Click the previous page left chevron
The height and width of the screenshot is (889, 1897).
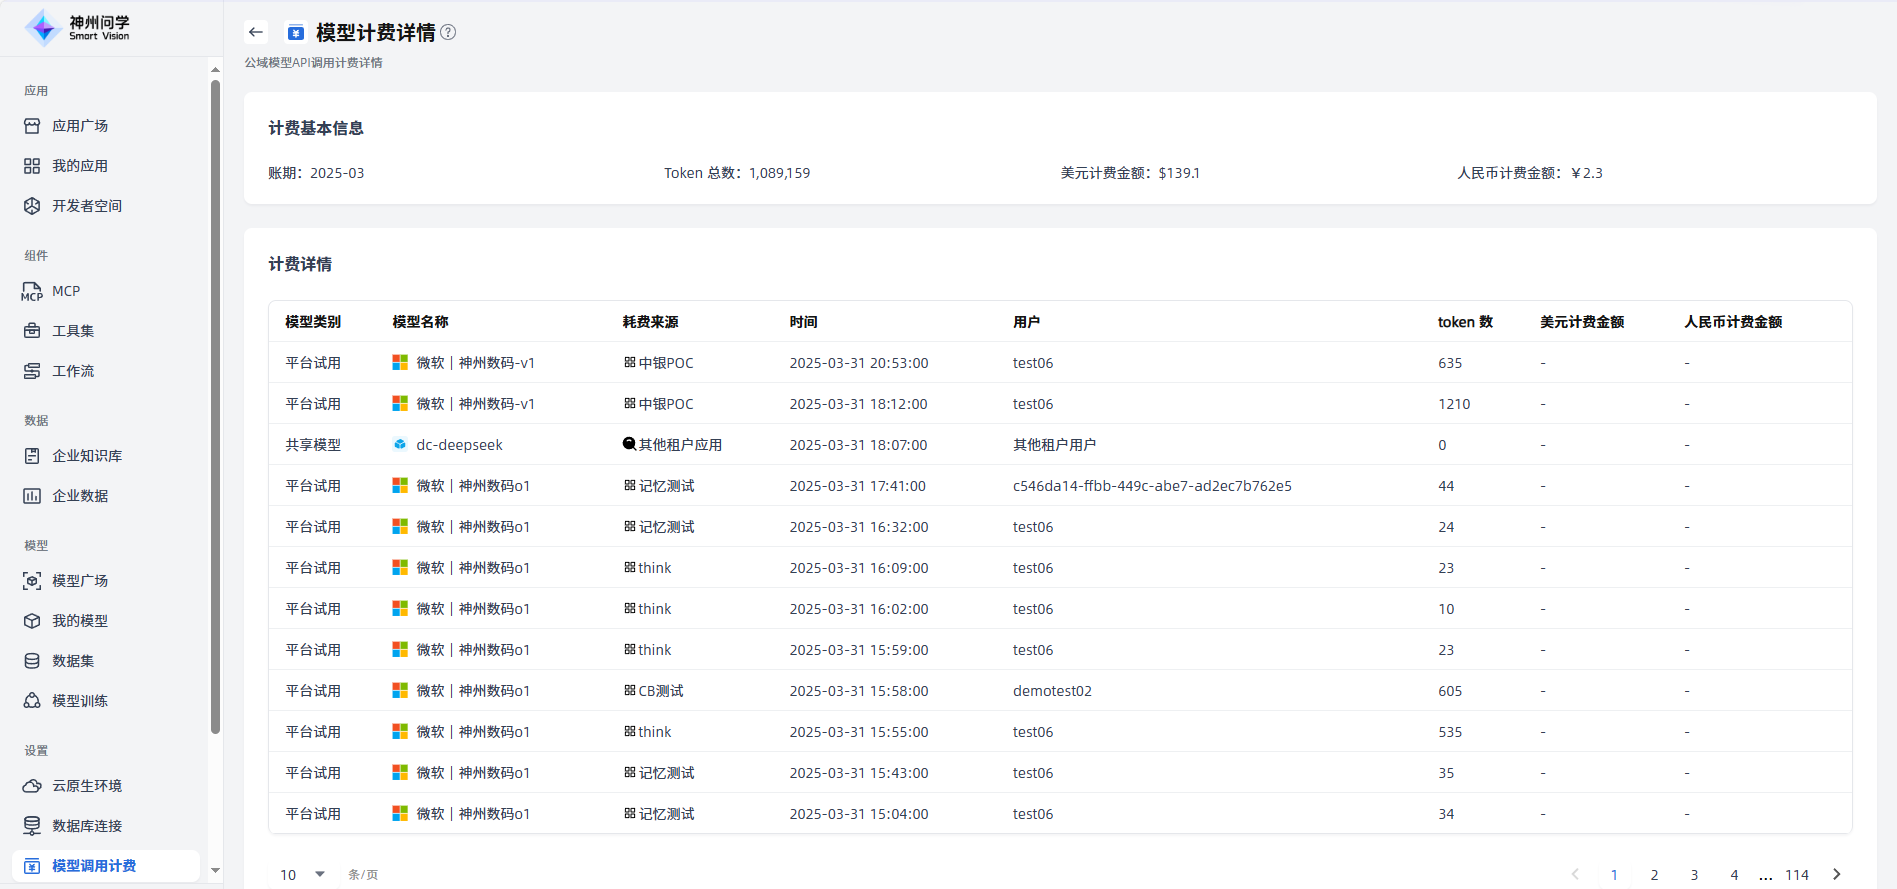click(x=1575, y=874)
